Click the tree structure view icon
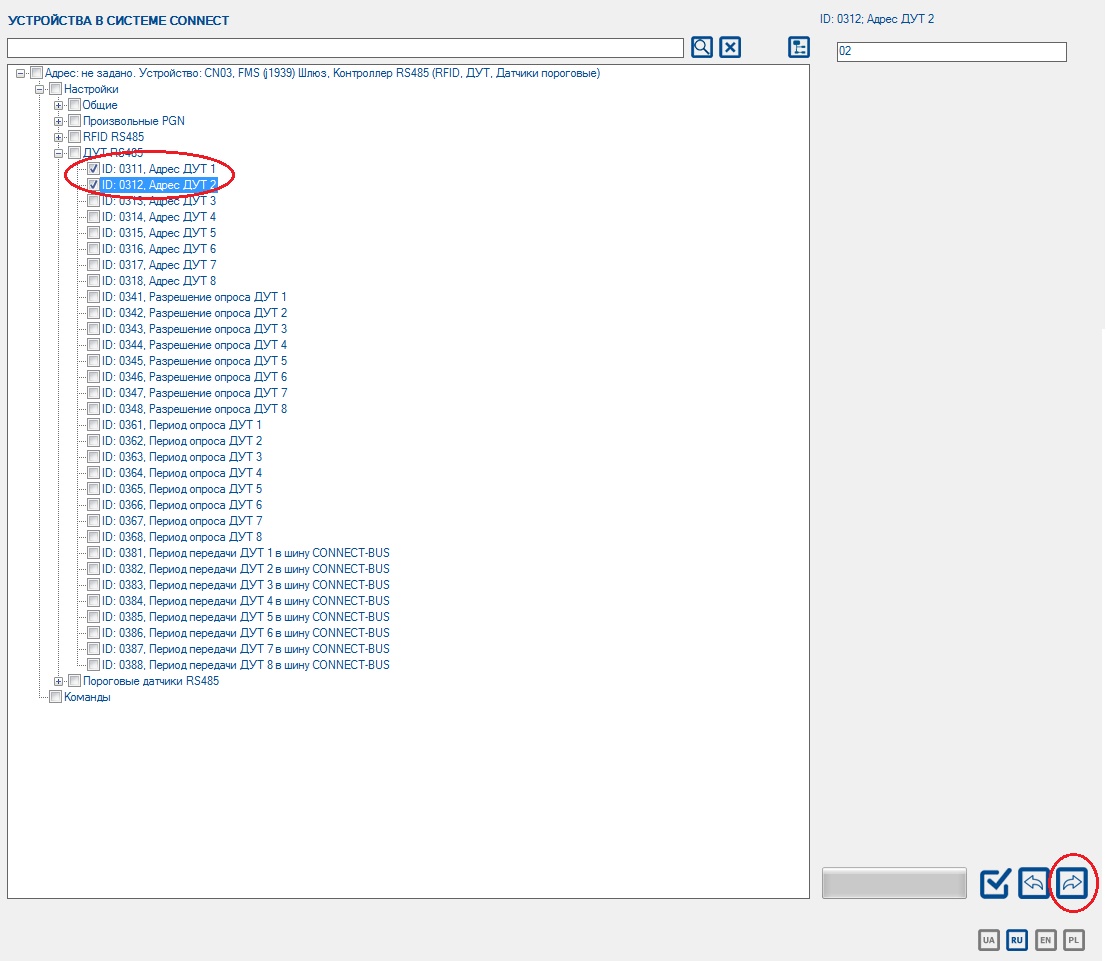The width and height of the screenshot is (1106, 961). 798,47
